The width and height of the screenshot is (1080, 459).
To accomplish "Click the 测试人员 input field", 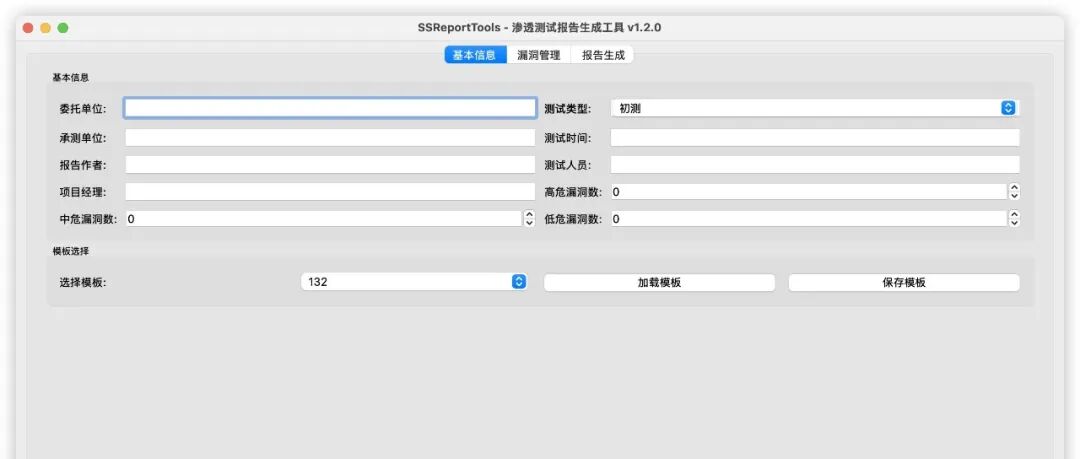I will coord(815,165).
